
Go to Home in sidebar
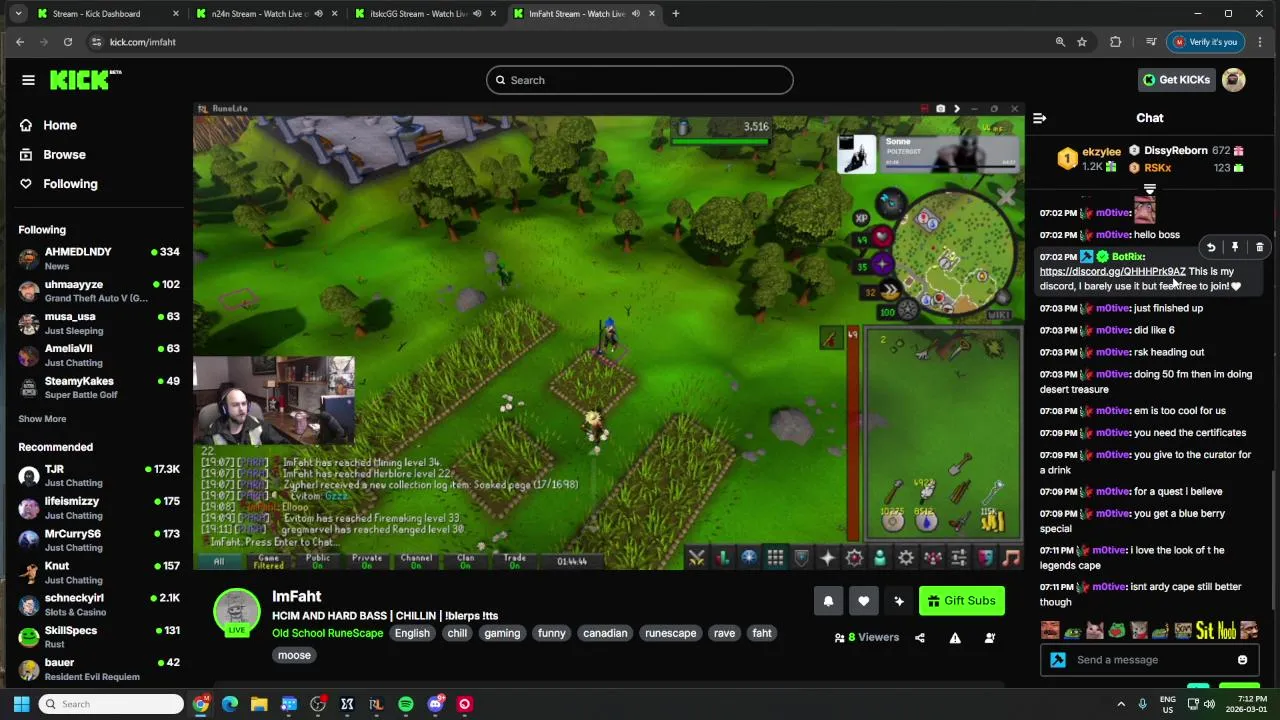[60, 125]
